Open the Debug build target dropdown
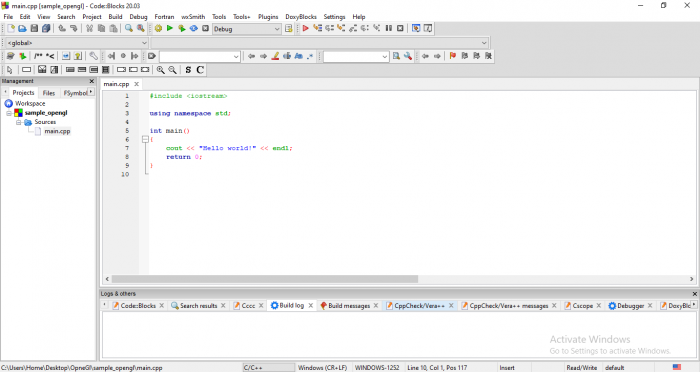This screenshot has width=700, height=372. tap(246, 29)
